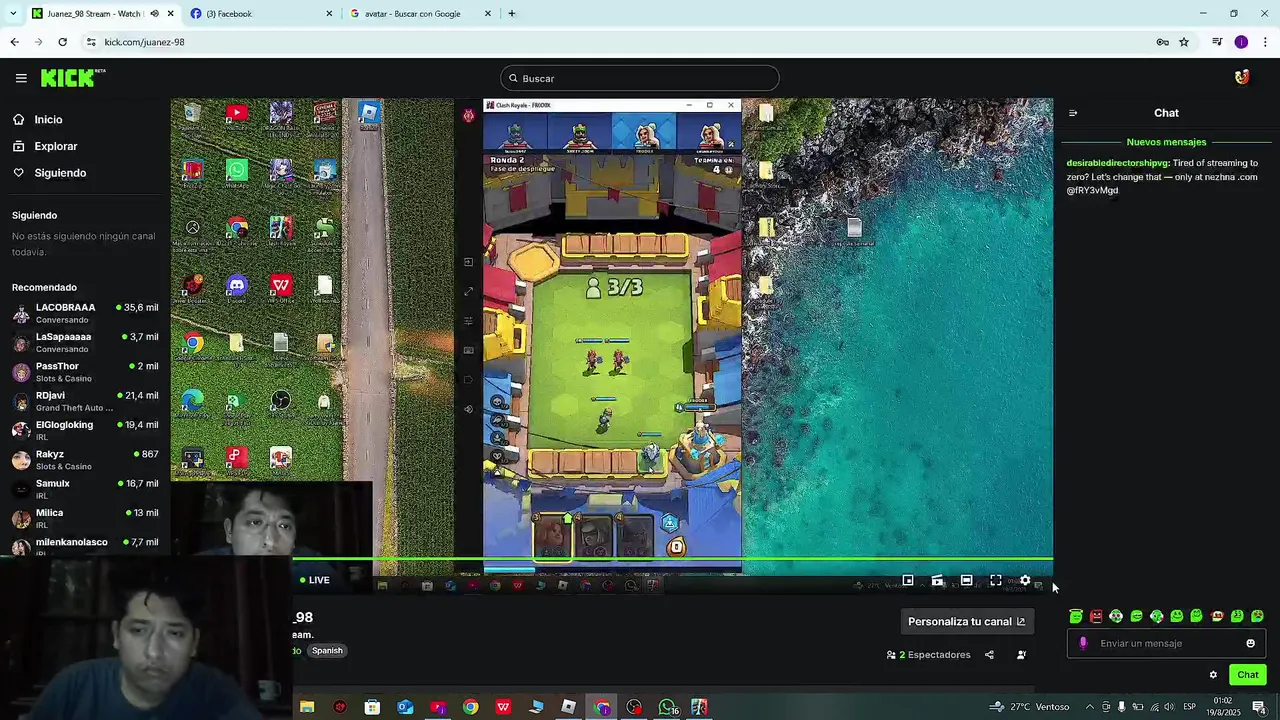Click the LIVE indicator on the player
1280x720 pixels.
click(314, 580)
